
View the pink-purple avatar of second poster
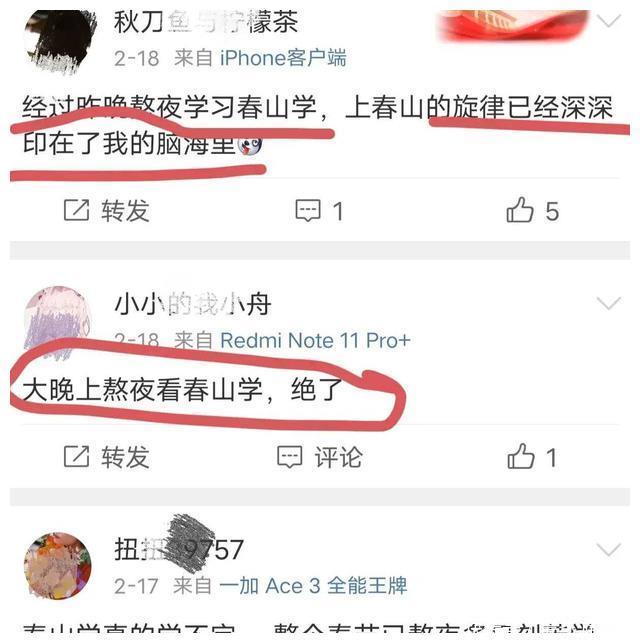click(57, 322)
